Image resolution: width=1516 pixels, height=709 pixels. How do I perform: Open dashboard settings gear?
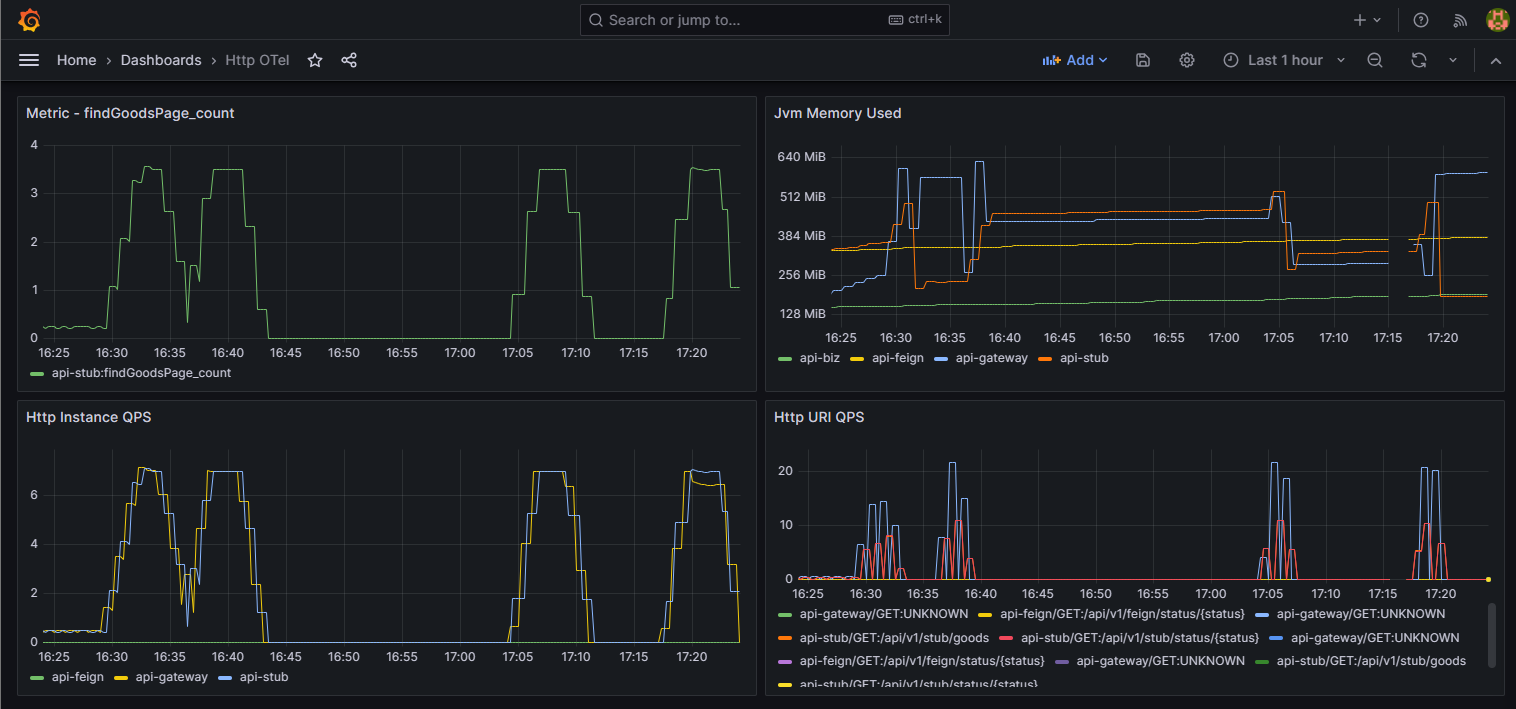pyautogui.click(x=1186, y=60)
